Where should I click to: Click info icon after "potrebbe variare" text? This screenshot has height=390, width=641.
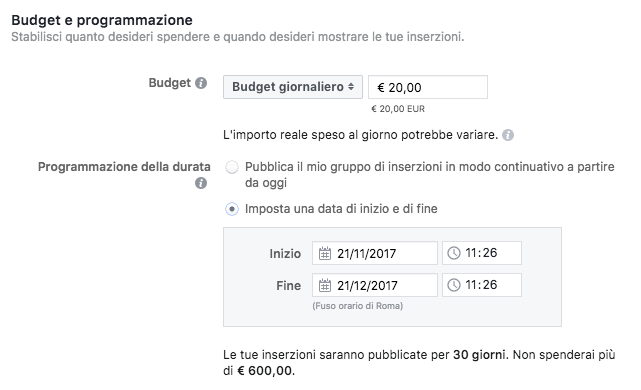pos(508,135)
